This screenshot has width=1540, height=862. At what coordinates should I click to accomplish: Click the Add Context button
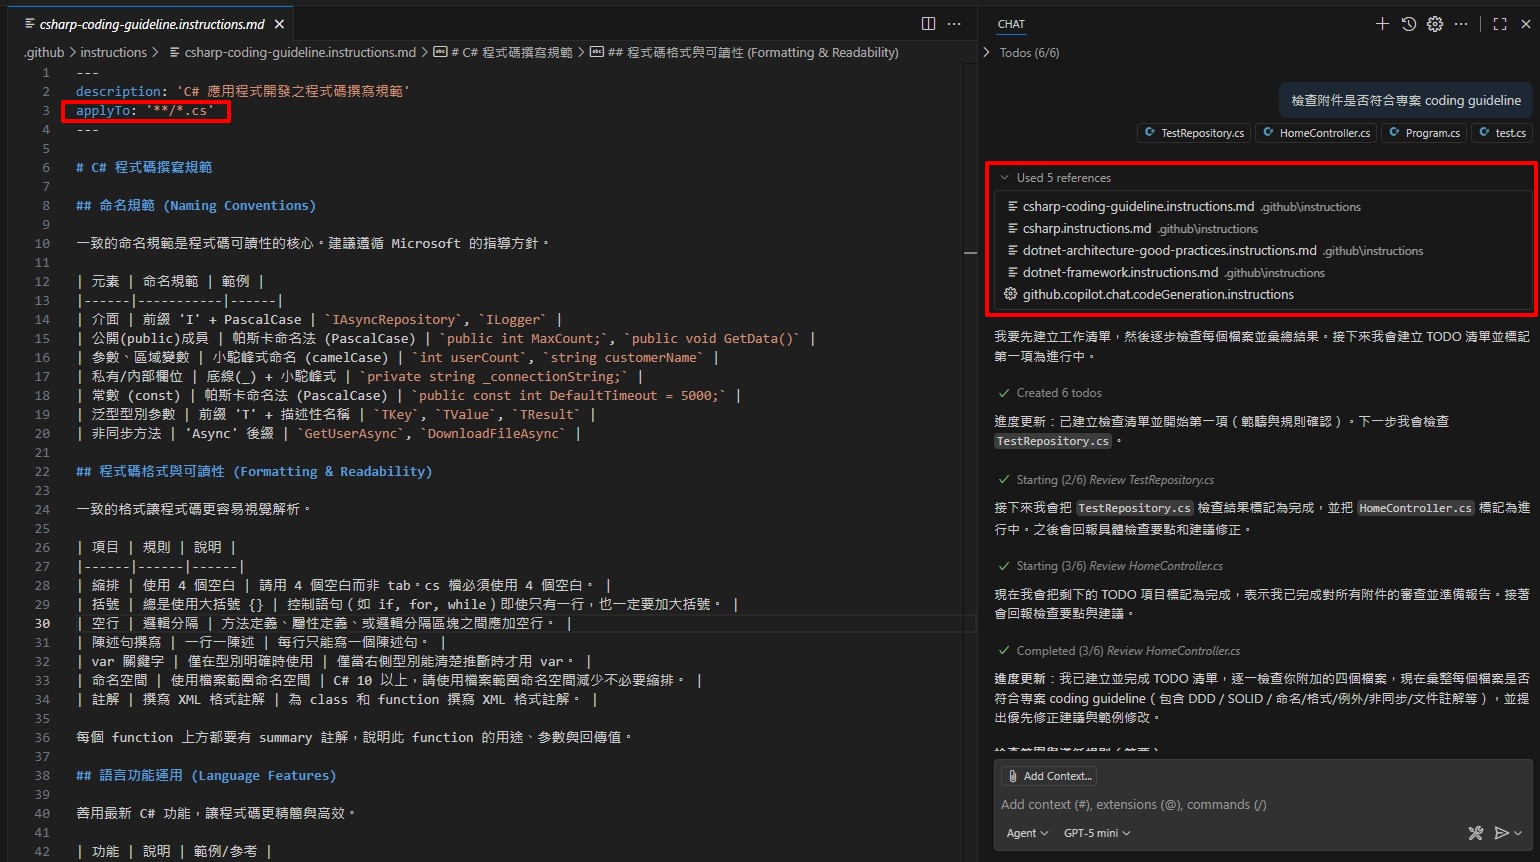click(x=1047, y=776)
